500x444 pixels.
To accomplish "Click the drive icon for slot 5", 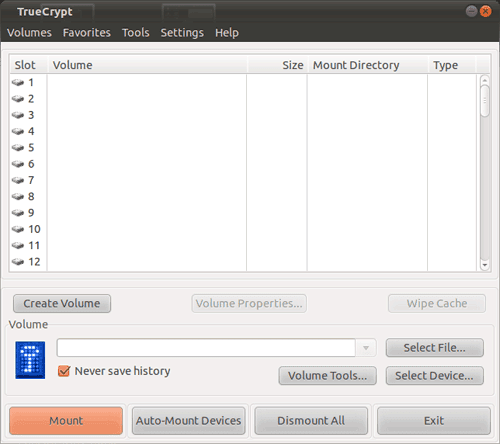I will tap(18, 147).
